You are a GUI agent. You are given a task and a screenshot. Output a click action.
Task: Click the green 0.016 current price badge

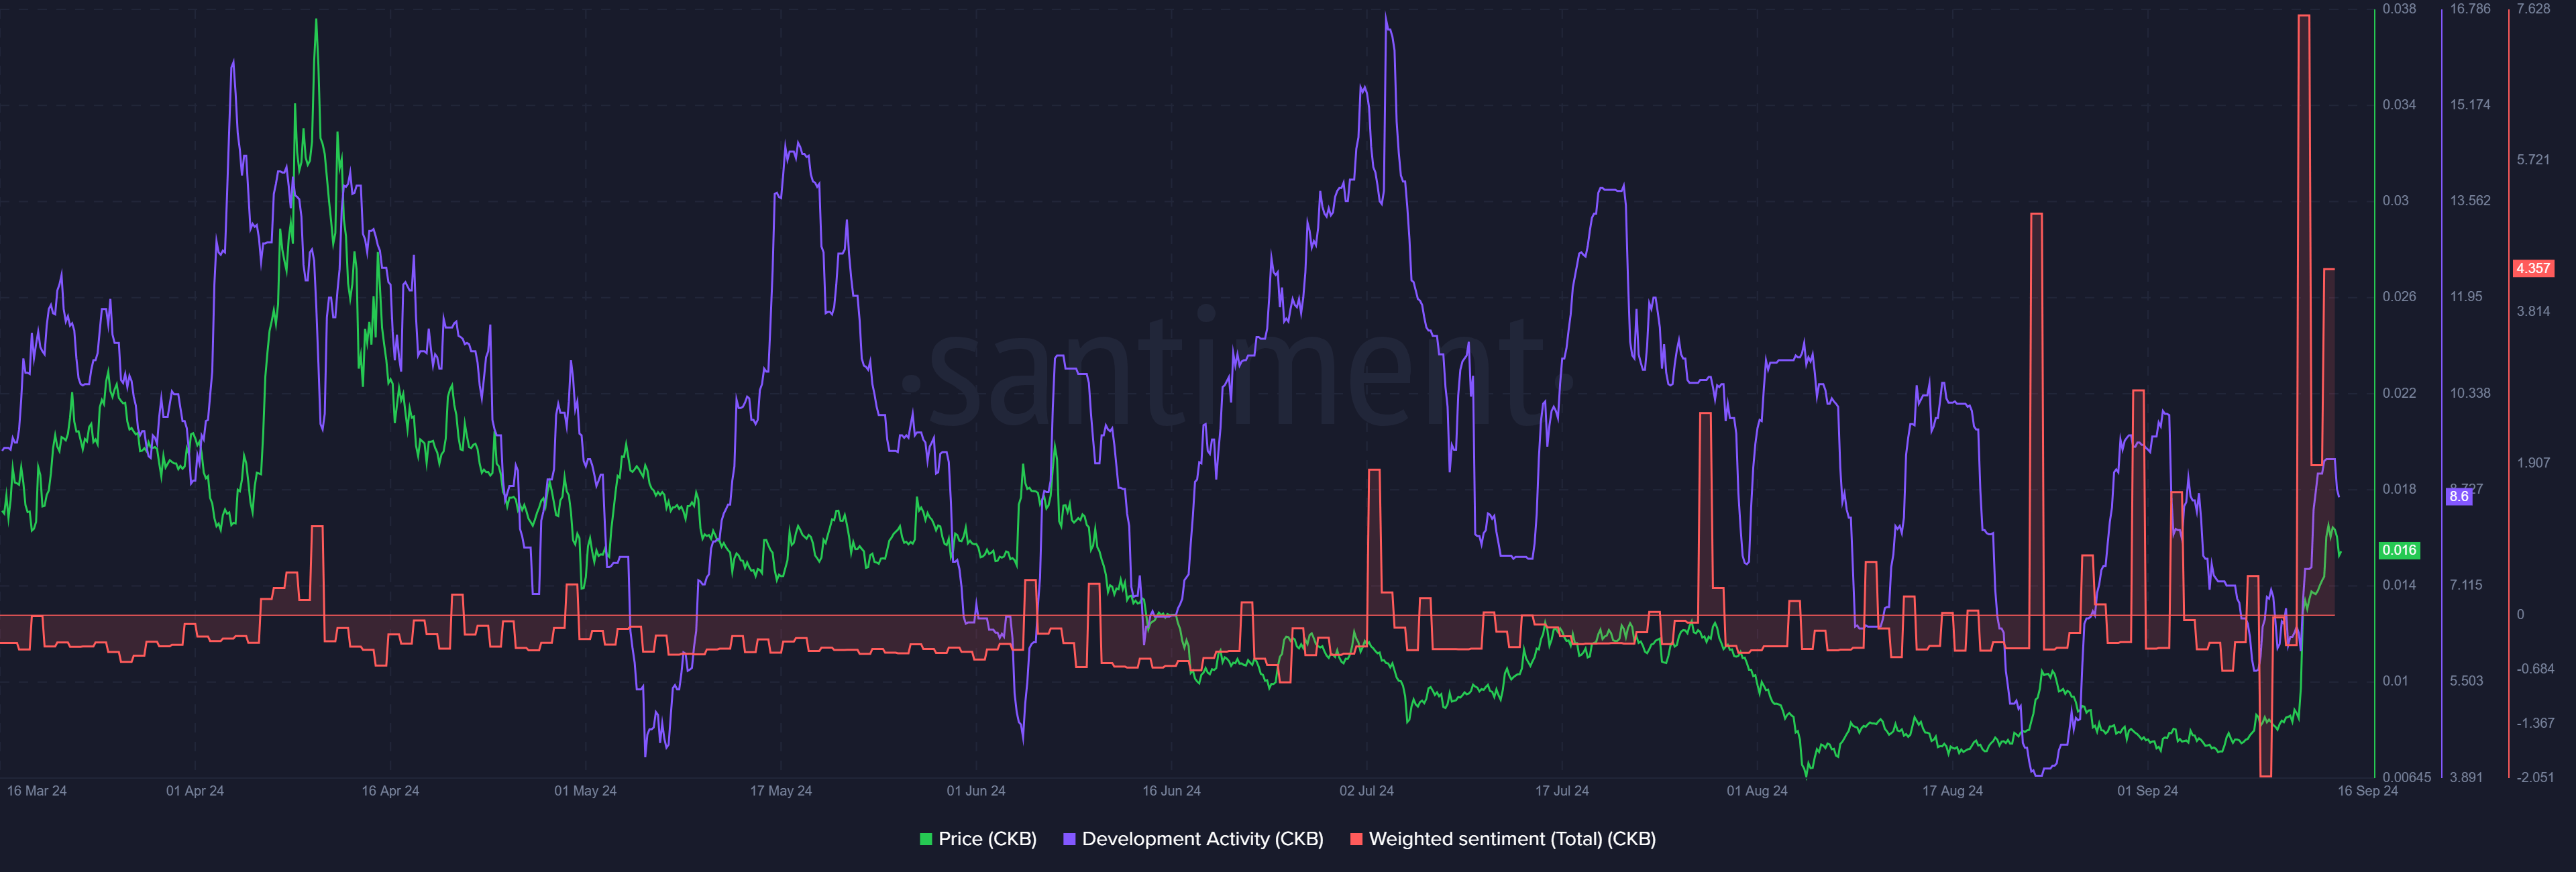[2398, 550]
